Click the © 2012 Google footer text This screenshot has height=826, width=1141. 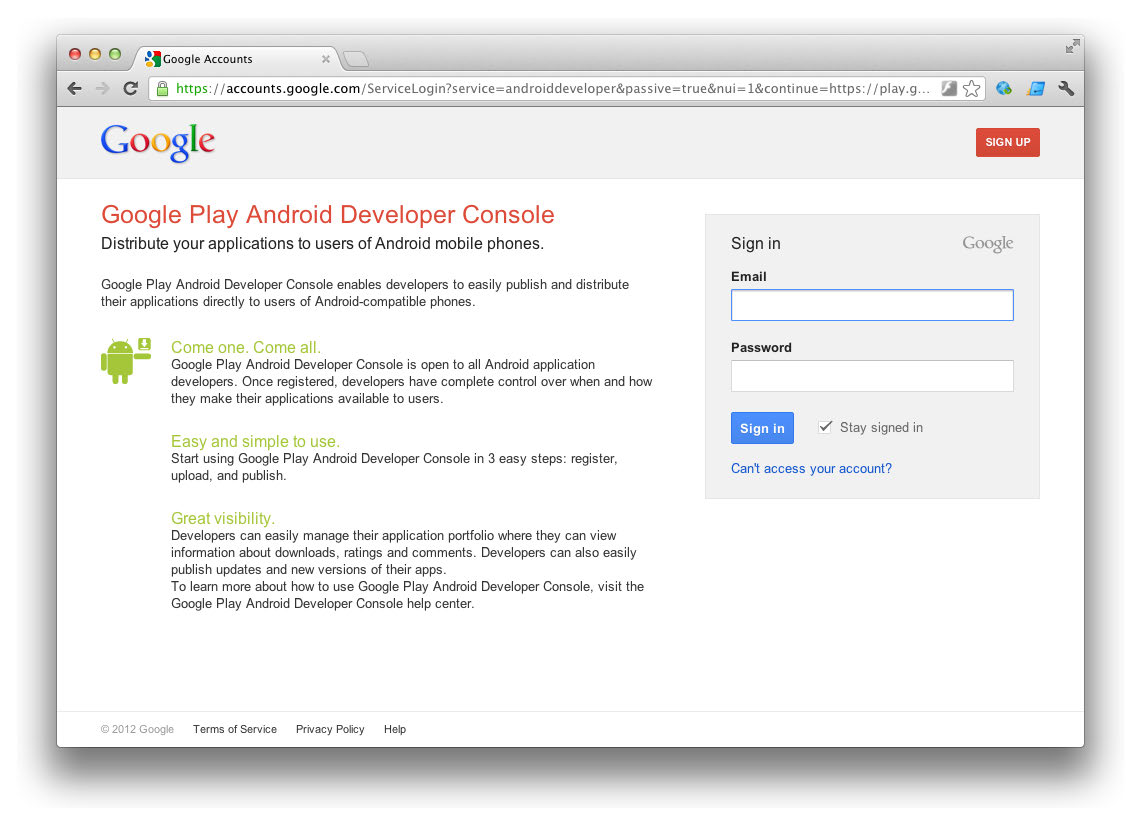tap(138, 729)
